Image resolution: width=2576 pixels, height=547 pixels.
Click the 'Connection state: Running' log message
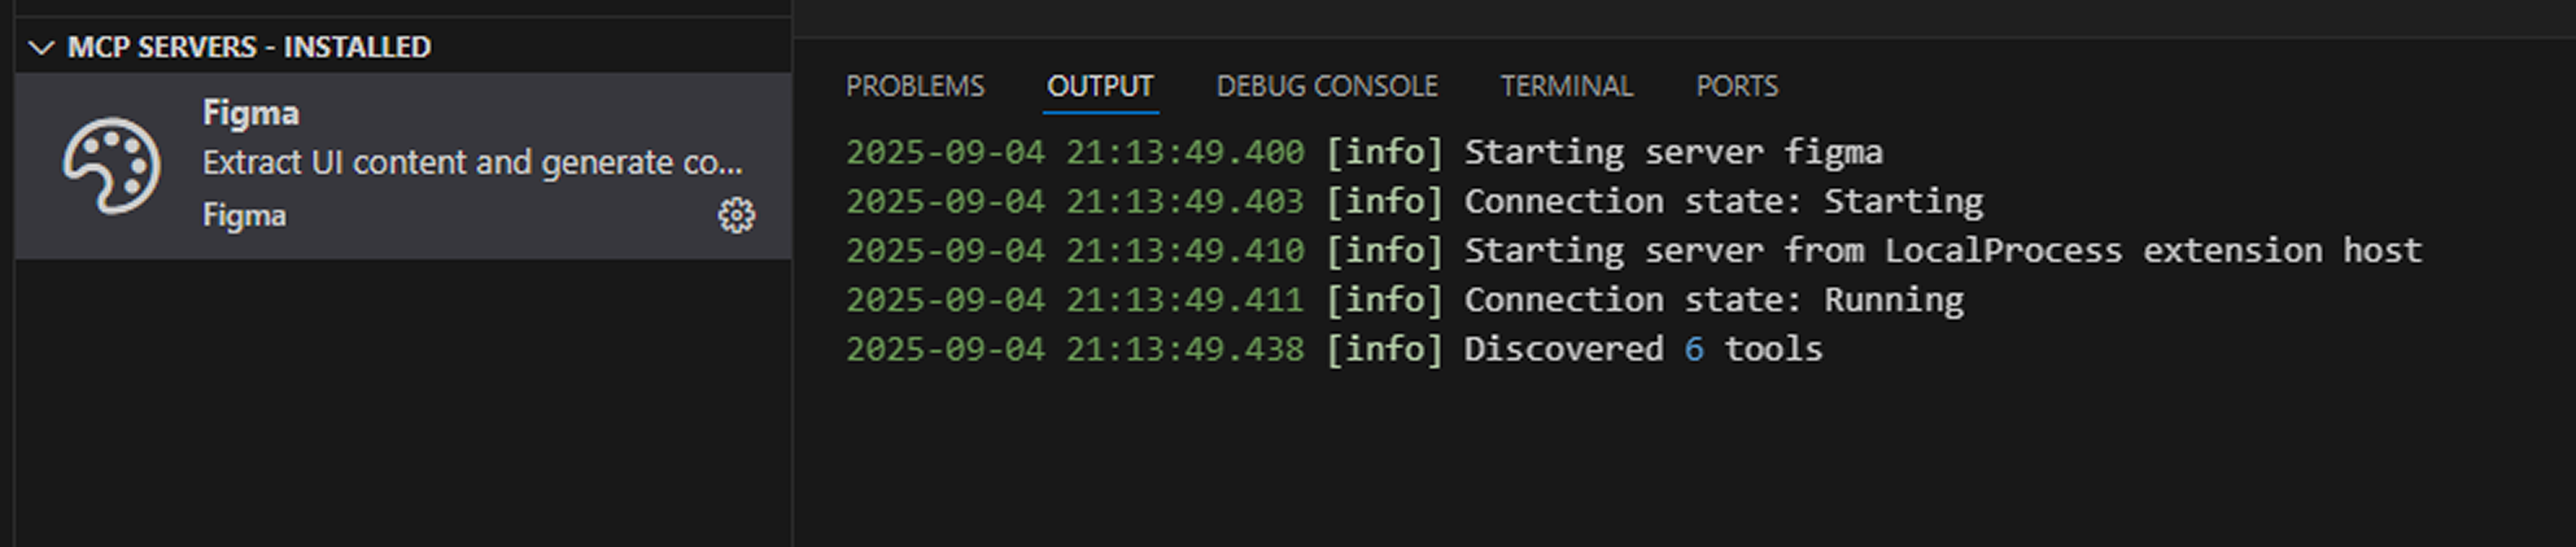(x=1713, y=300)
